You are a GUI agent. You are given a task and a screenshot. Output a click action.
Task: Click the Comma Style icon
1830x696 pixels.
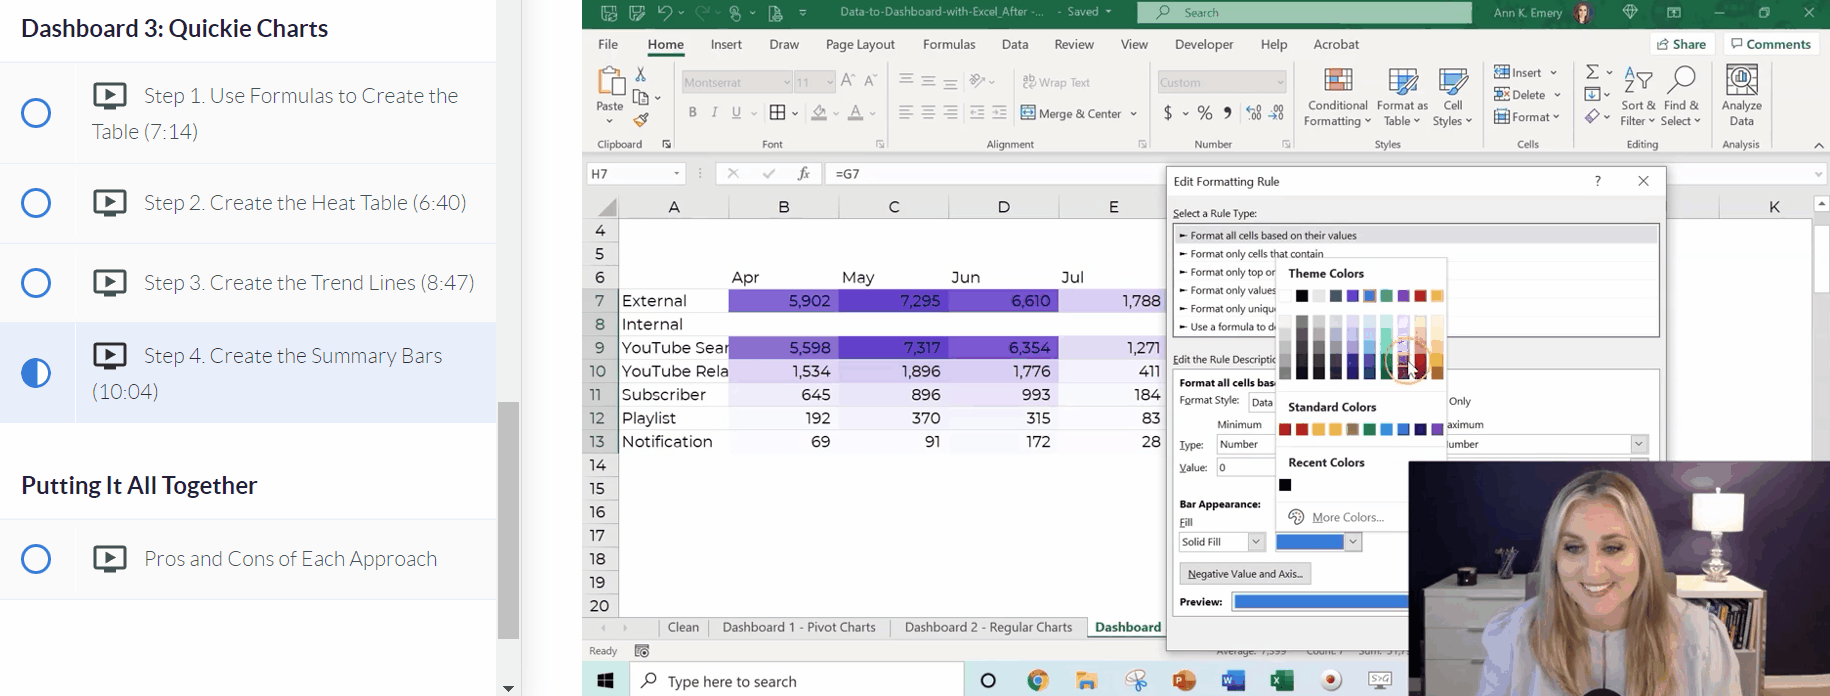pyautogui.click(x=1228, y=113)
